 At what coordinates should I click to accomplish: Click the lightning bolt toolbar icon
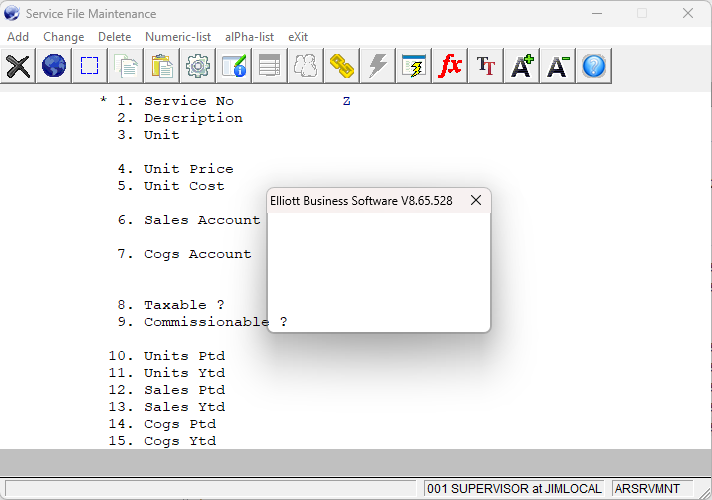point(378,67)
